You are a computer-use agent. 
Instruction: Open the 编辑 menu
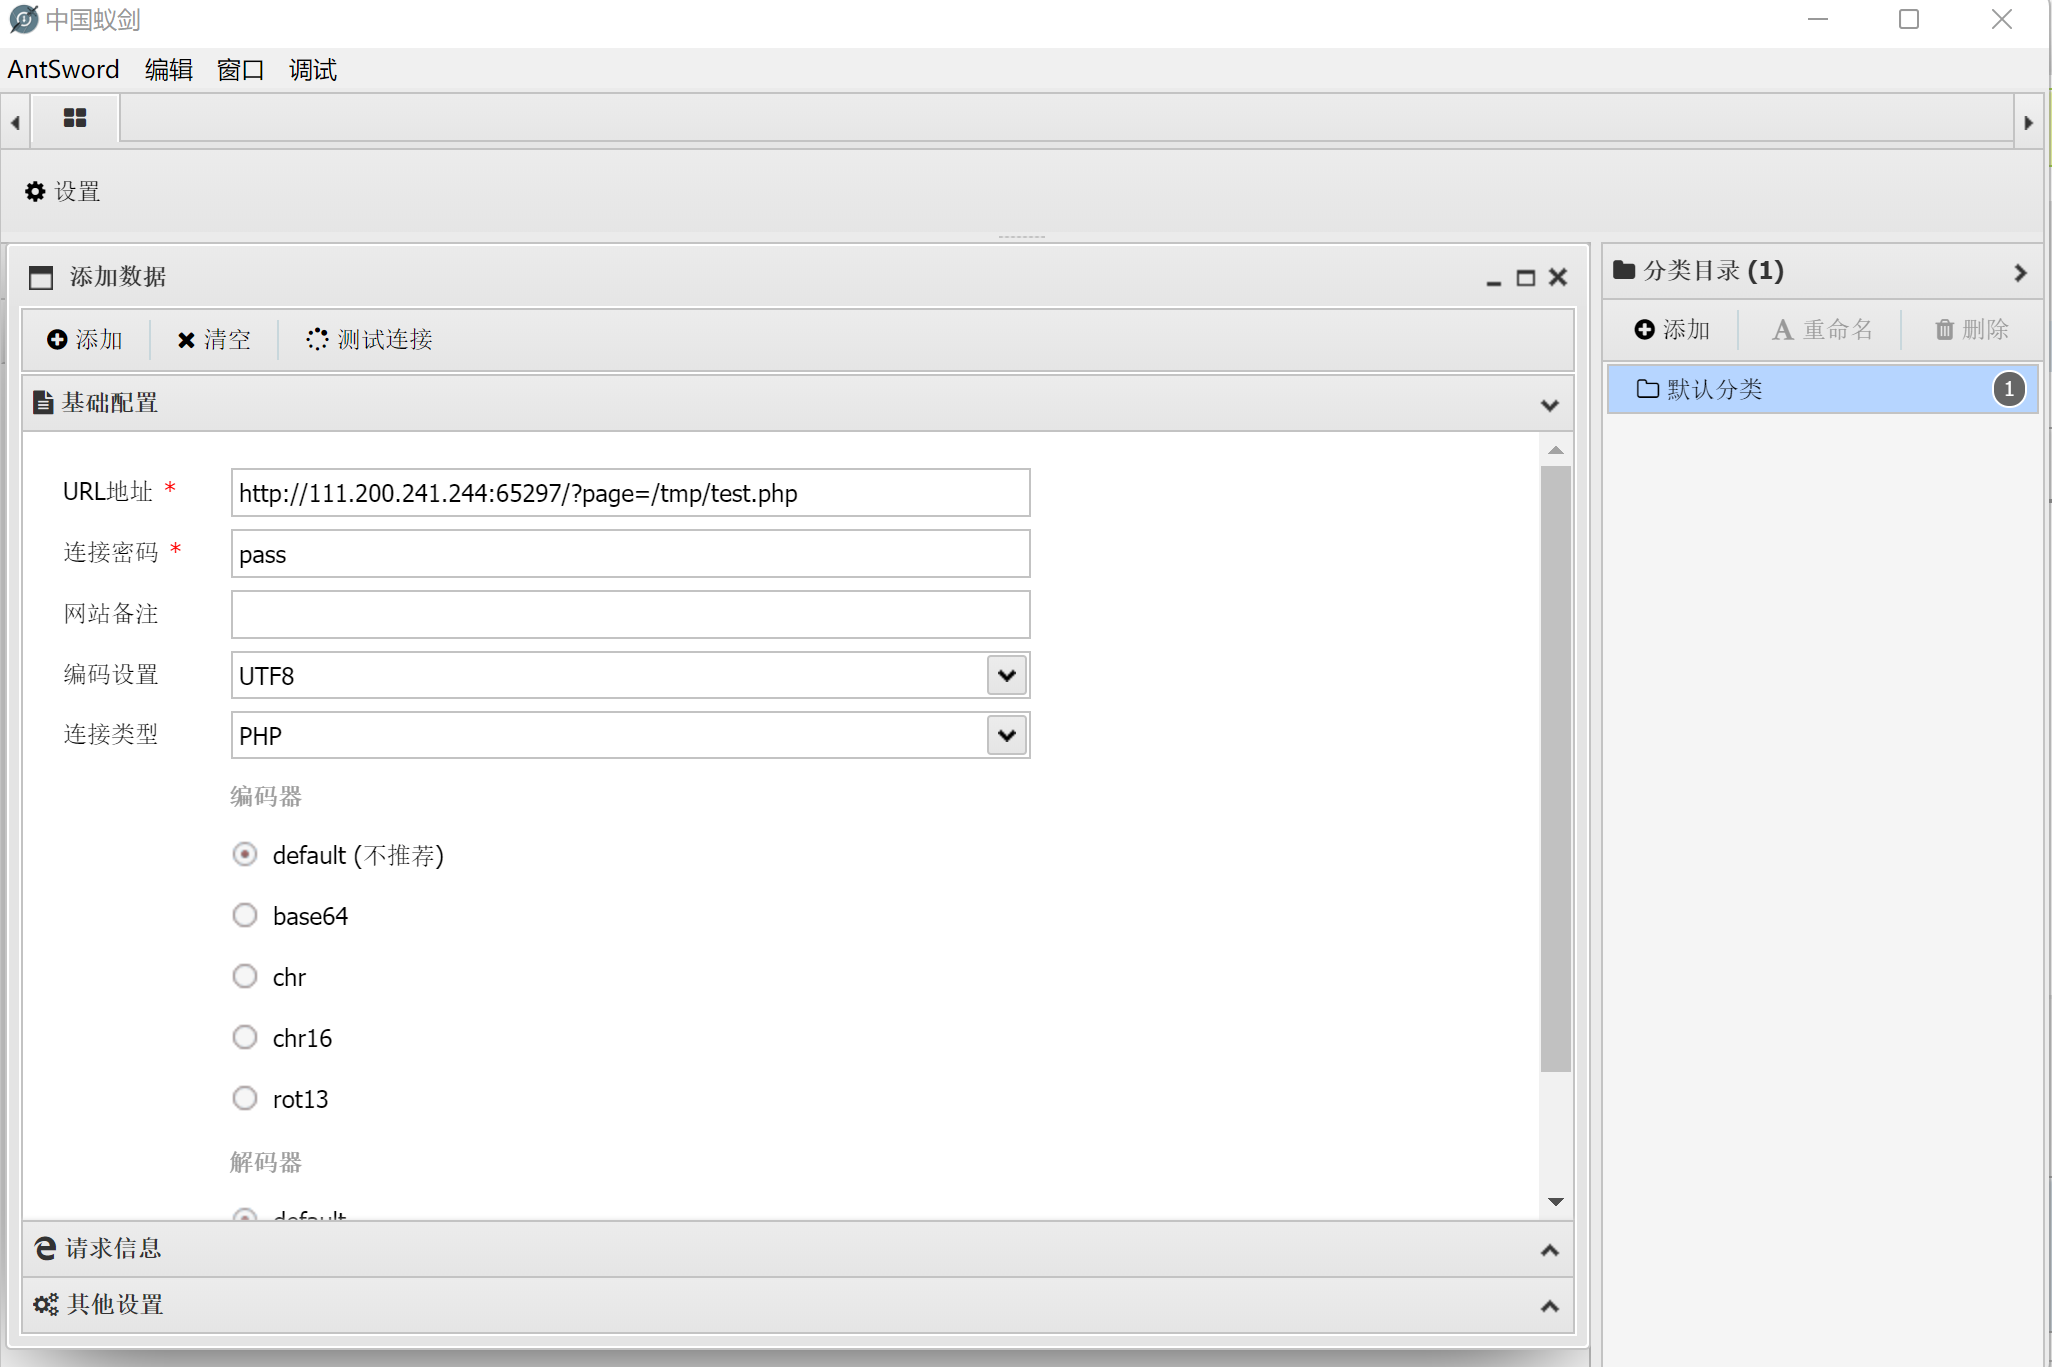click(x=168, y=69)
